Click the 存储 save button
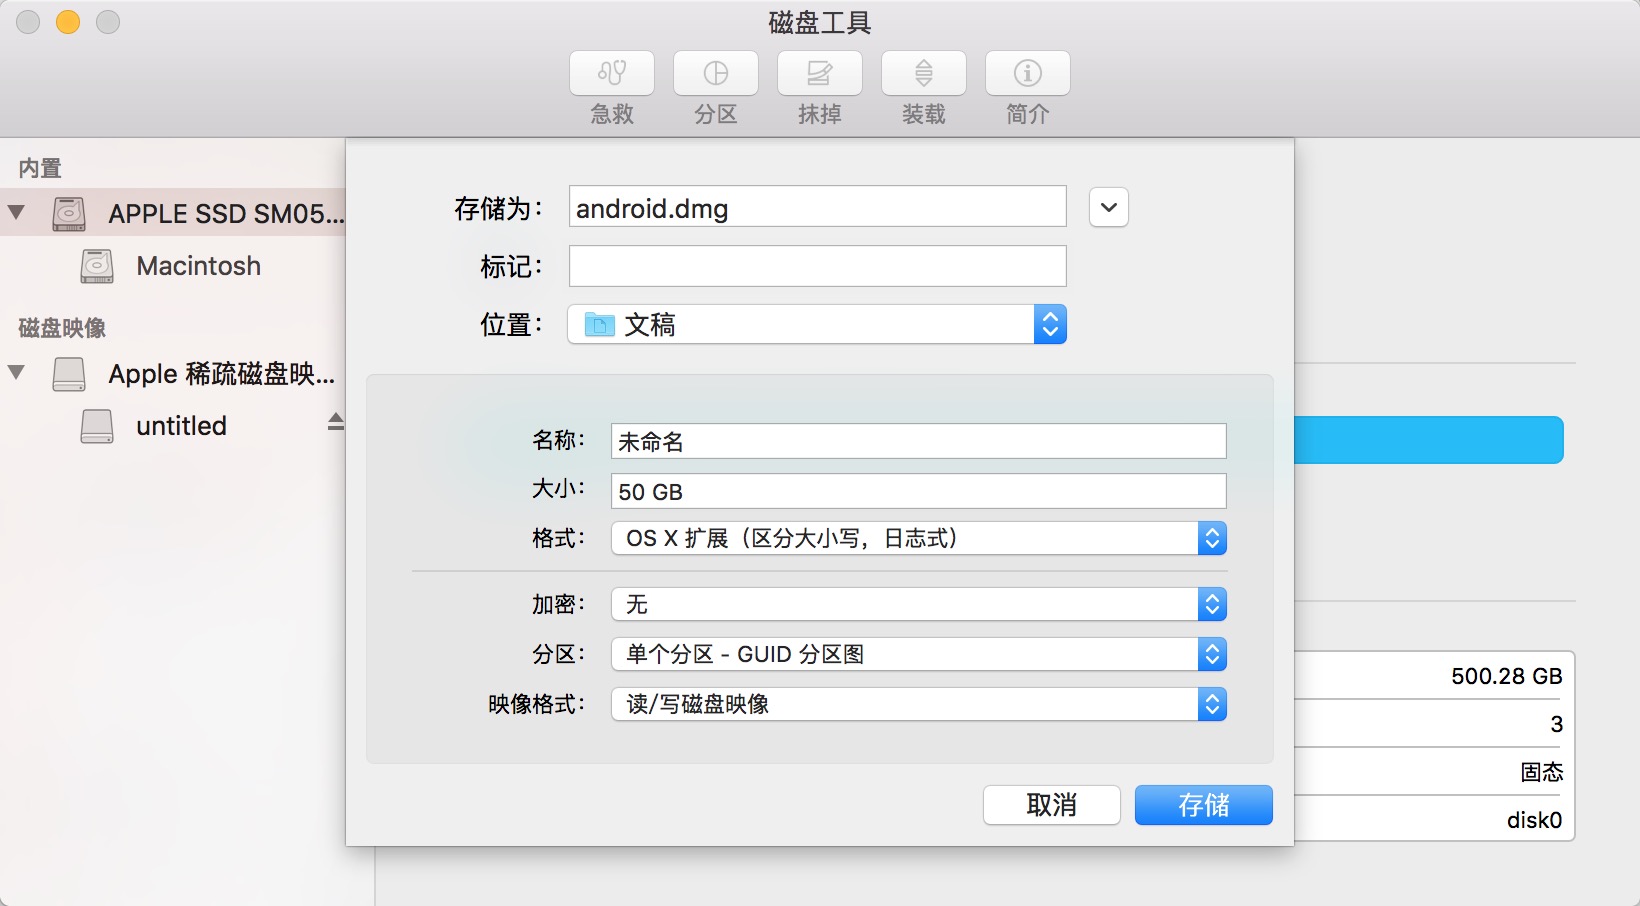 click(1204, 805)
